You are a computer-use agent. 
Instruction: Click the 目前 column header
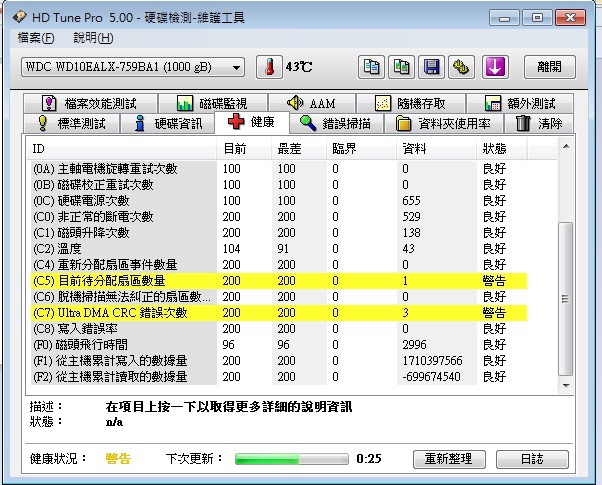(243, 149)
